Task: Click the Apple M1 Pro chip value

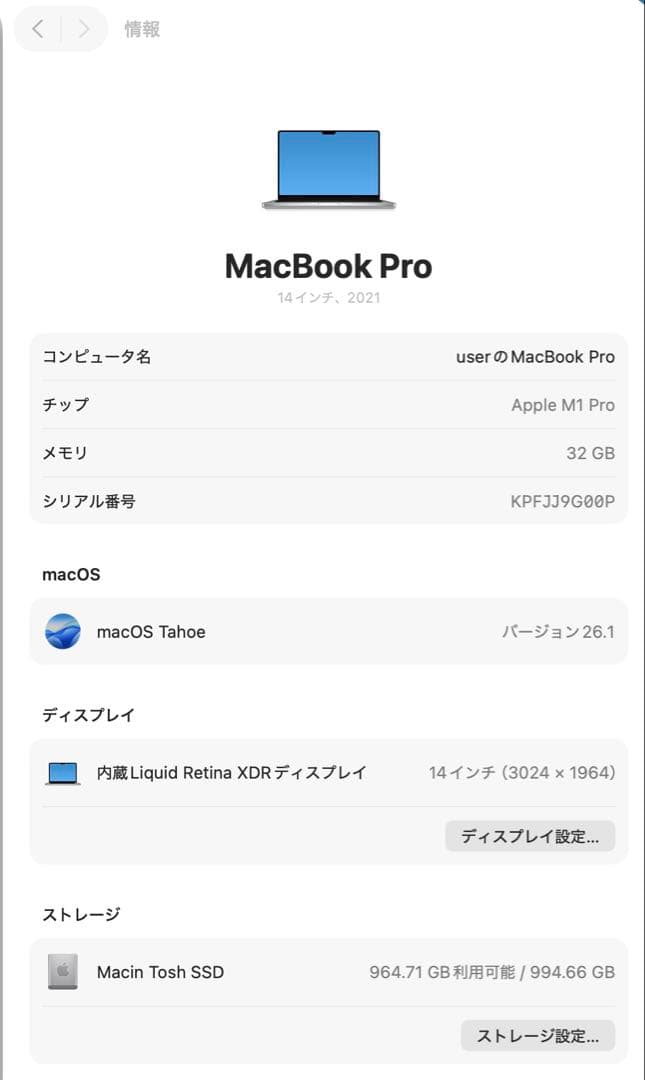Action: pos(563,405)
